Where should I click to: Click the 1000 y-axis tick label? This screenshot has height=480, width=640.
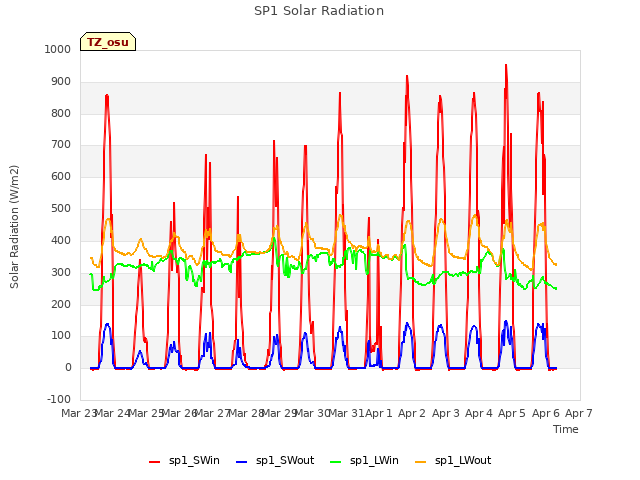tap(58, 49)
